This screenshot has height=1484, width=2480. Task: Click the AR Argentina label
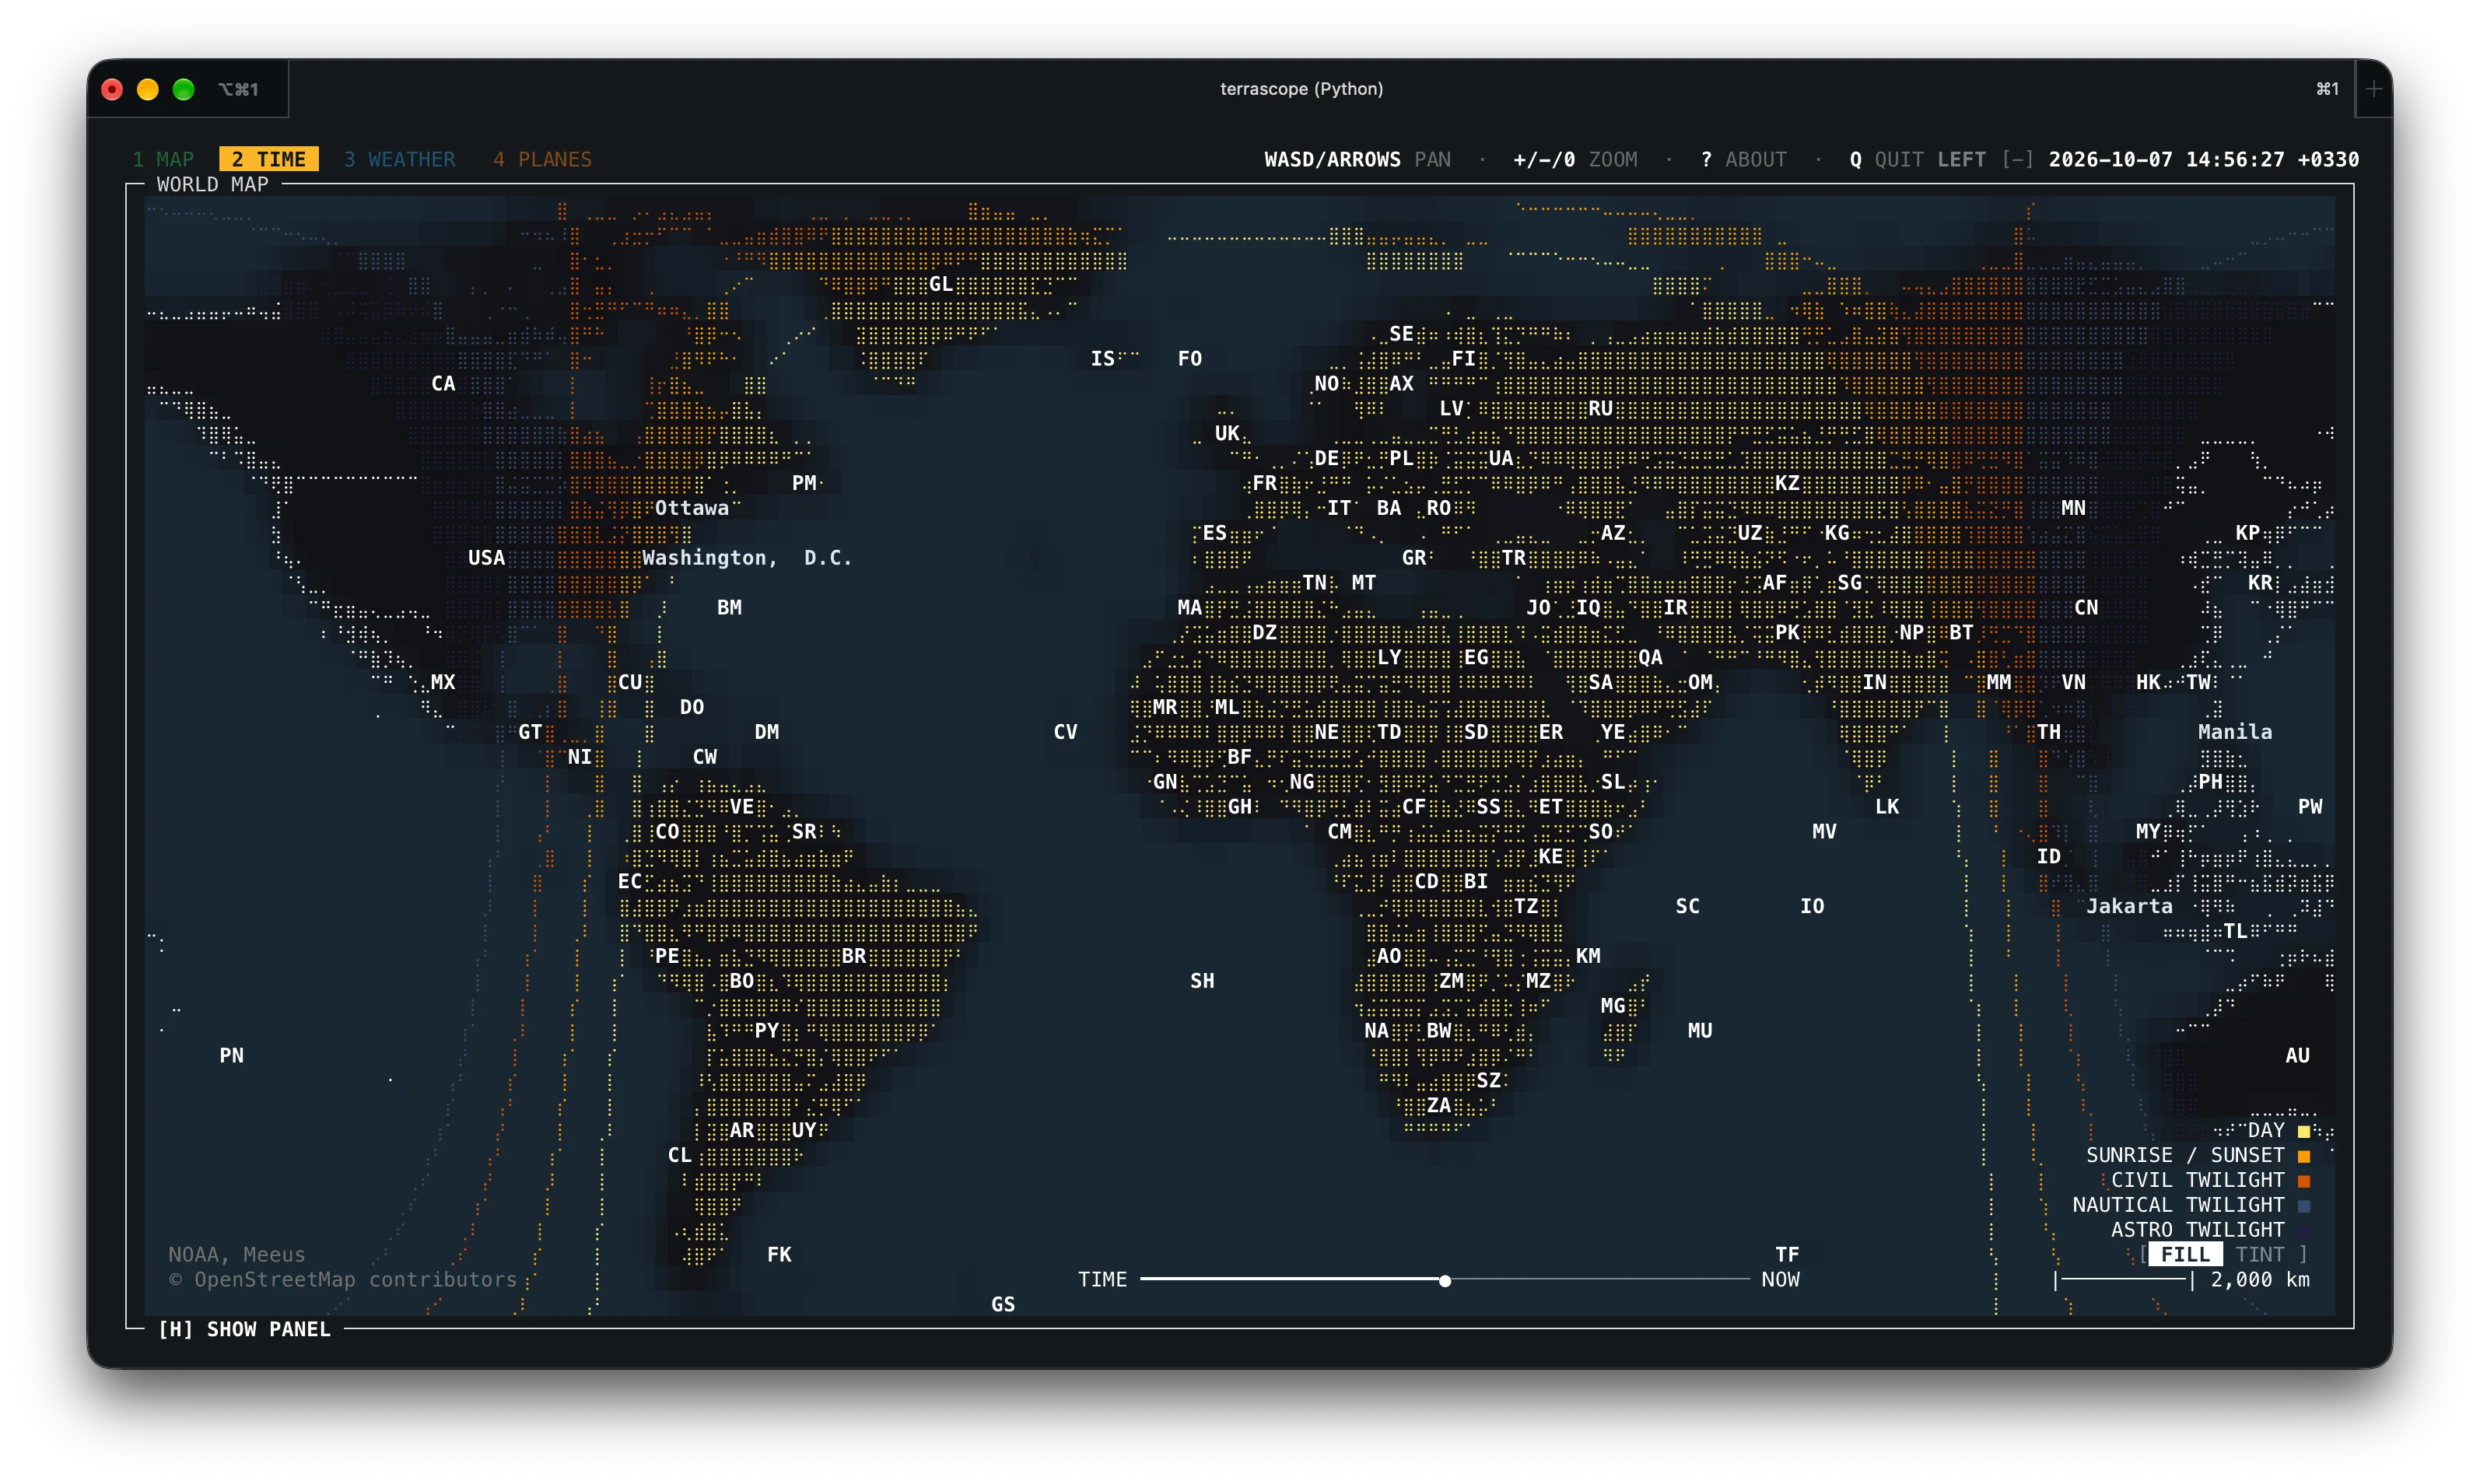(x=741, y=1130)
